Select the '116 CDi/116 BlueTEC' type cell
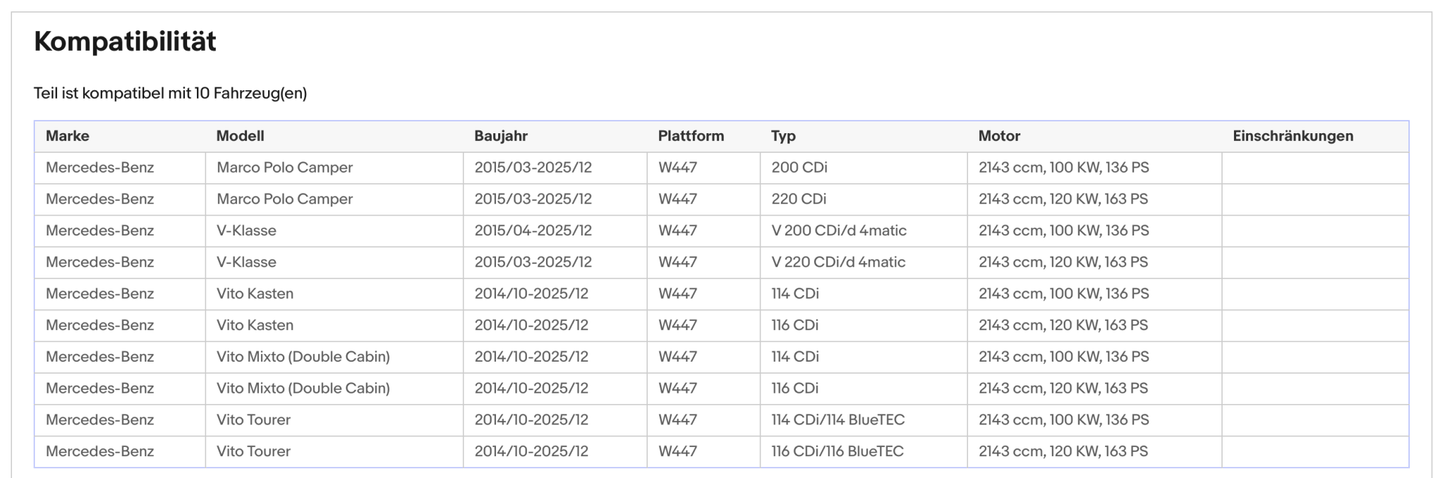This screenshot has height=478, width=1445. [x=837, y=452]
